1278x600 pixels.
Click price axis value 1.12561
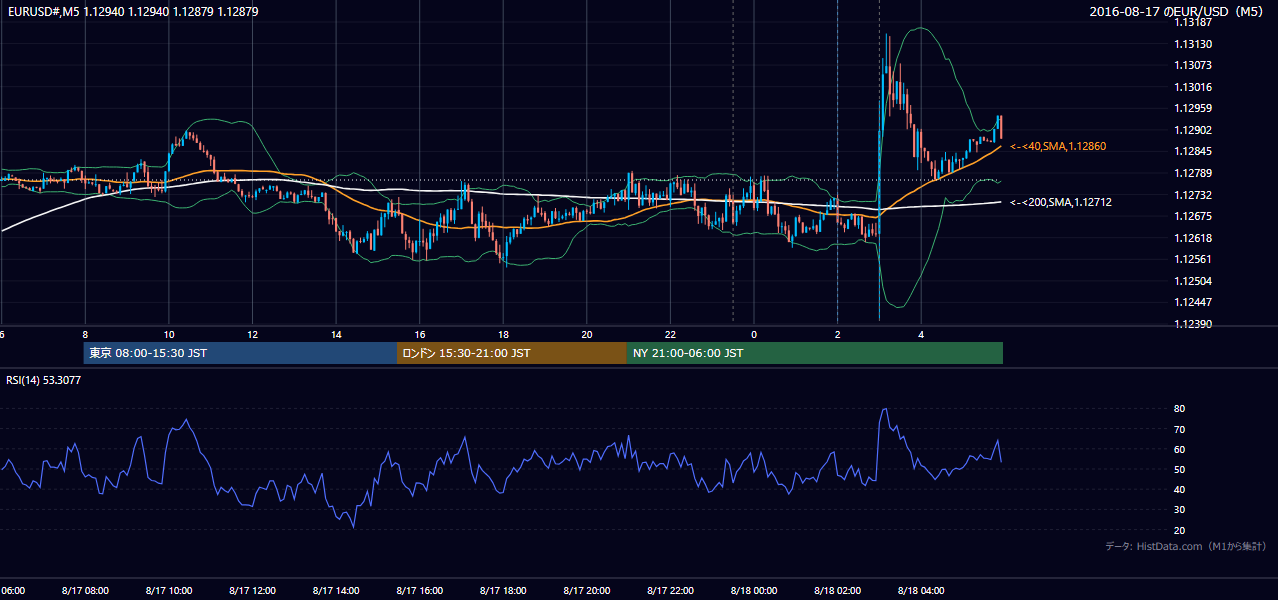click(x=1193, y=259)
